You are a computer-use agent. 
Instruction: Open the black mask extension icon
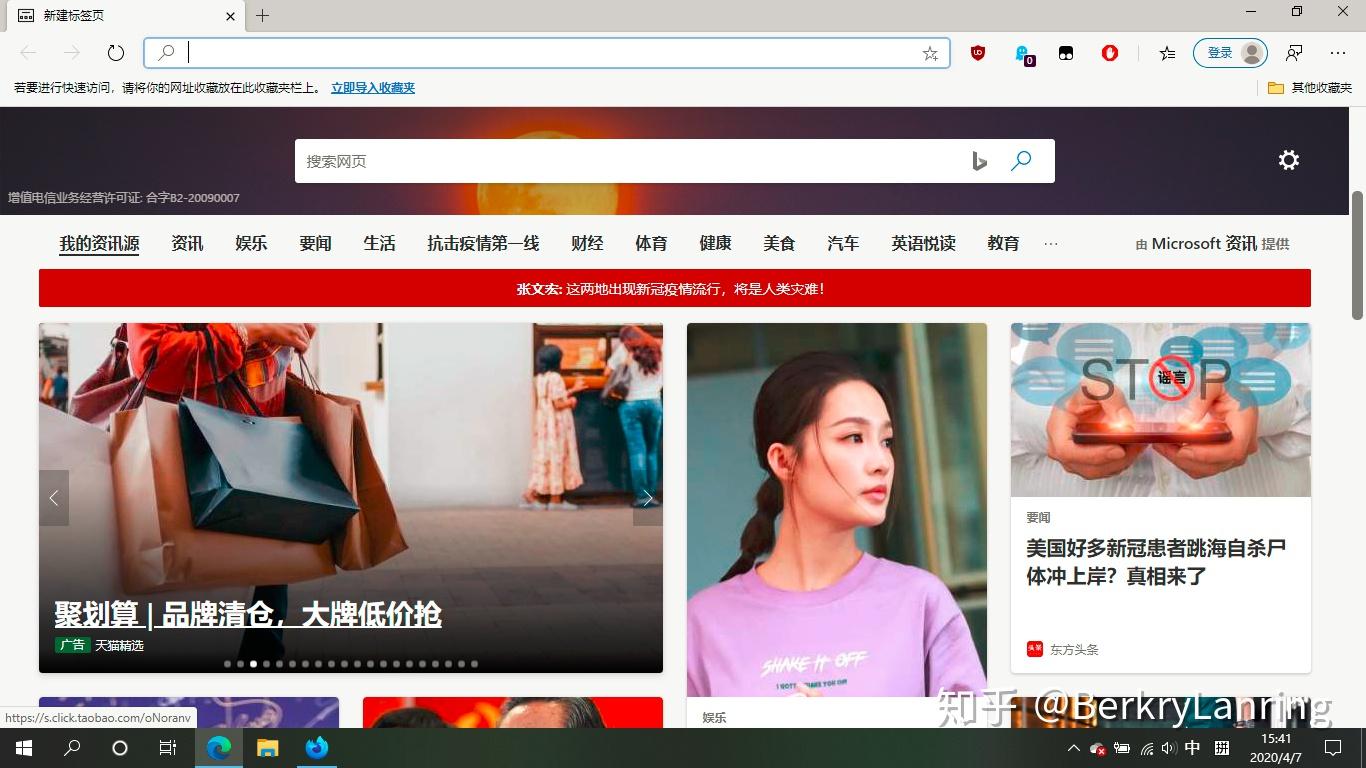pos(1066,53)
